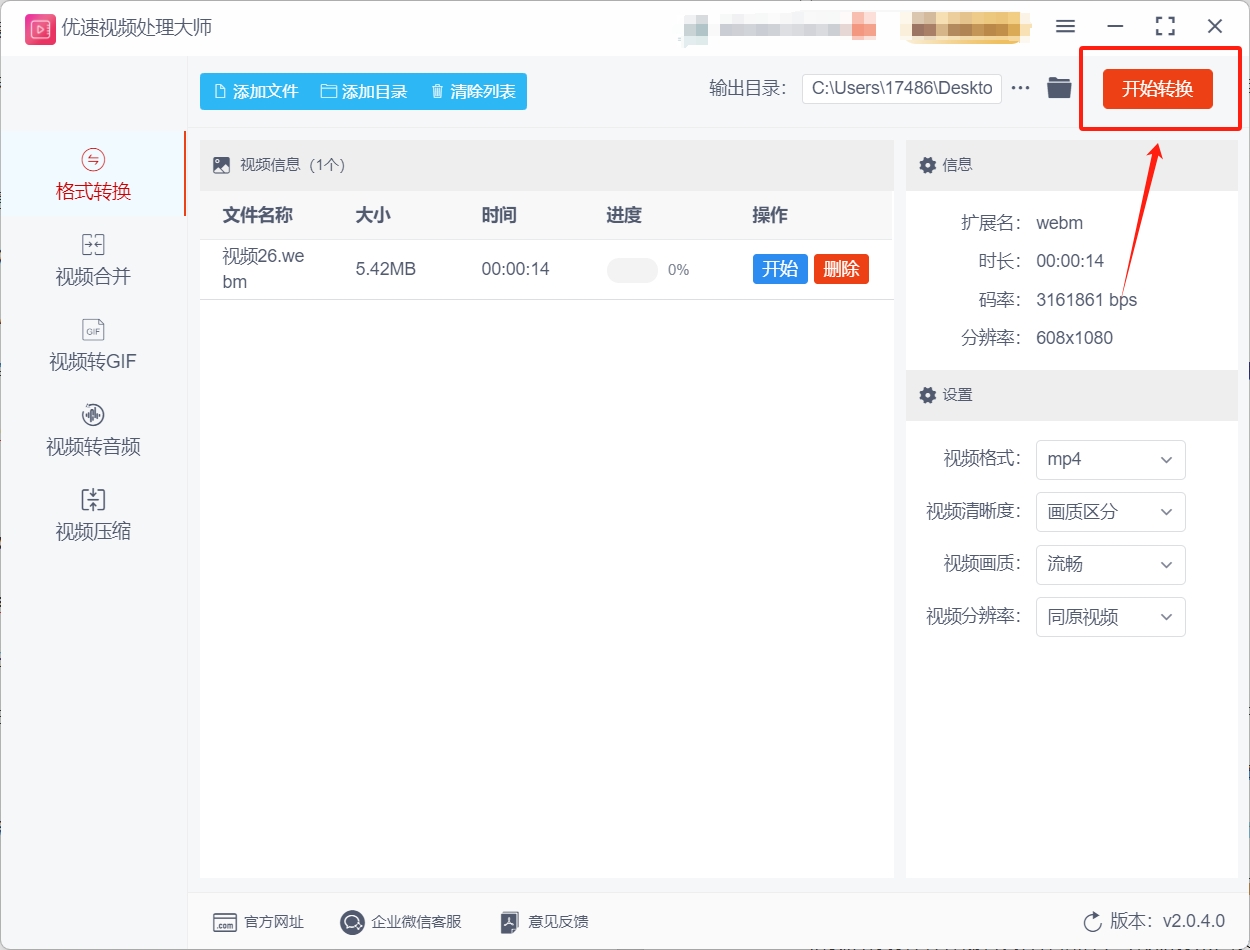Switch to 视频压缩 mode
The height and width of the screenshot is (950, 1250).
click(91, 515)
